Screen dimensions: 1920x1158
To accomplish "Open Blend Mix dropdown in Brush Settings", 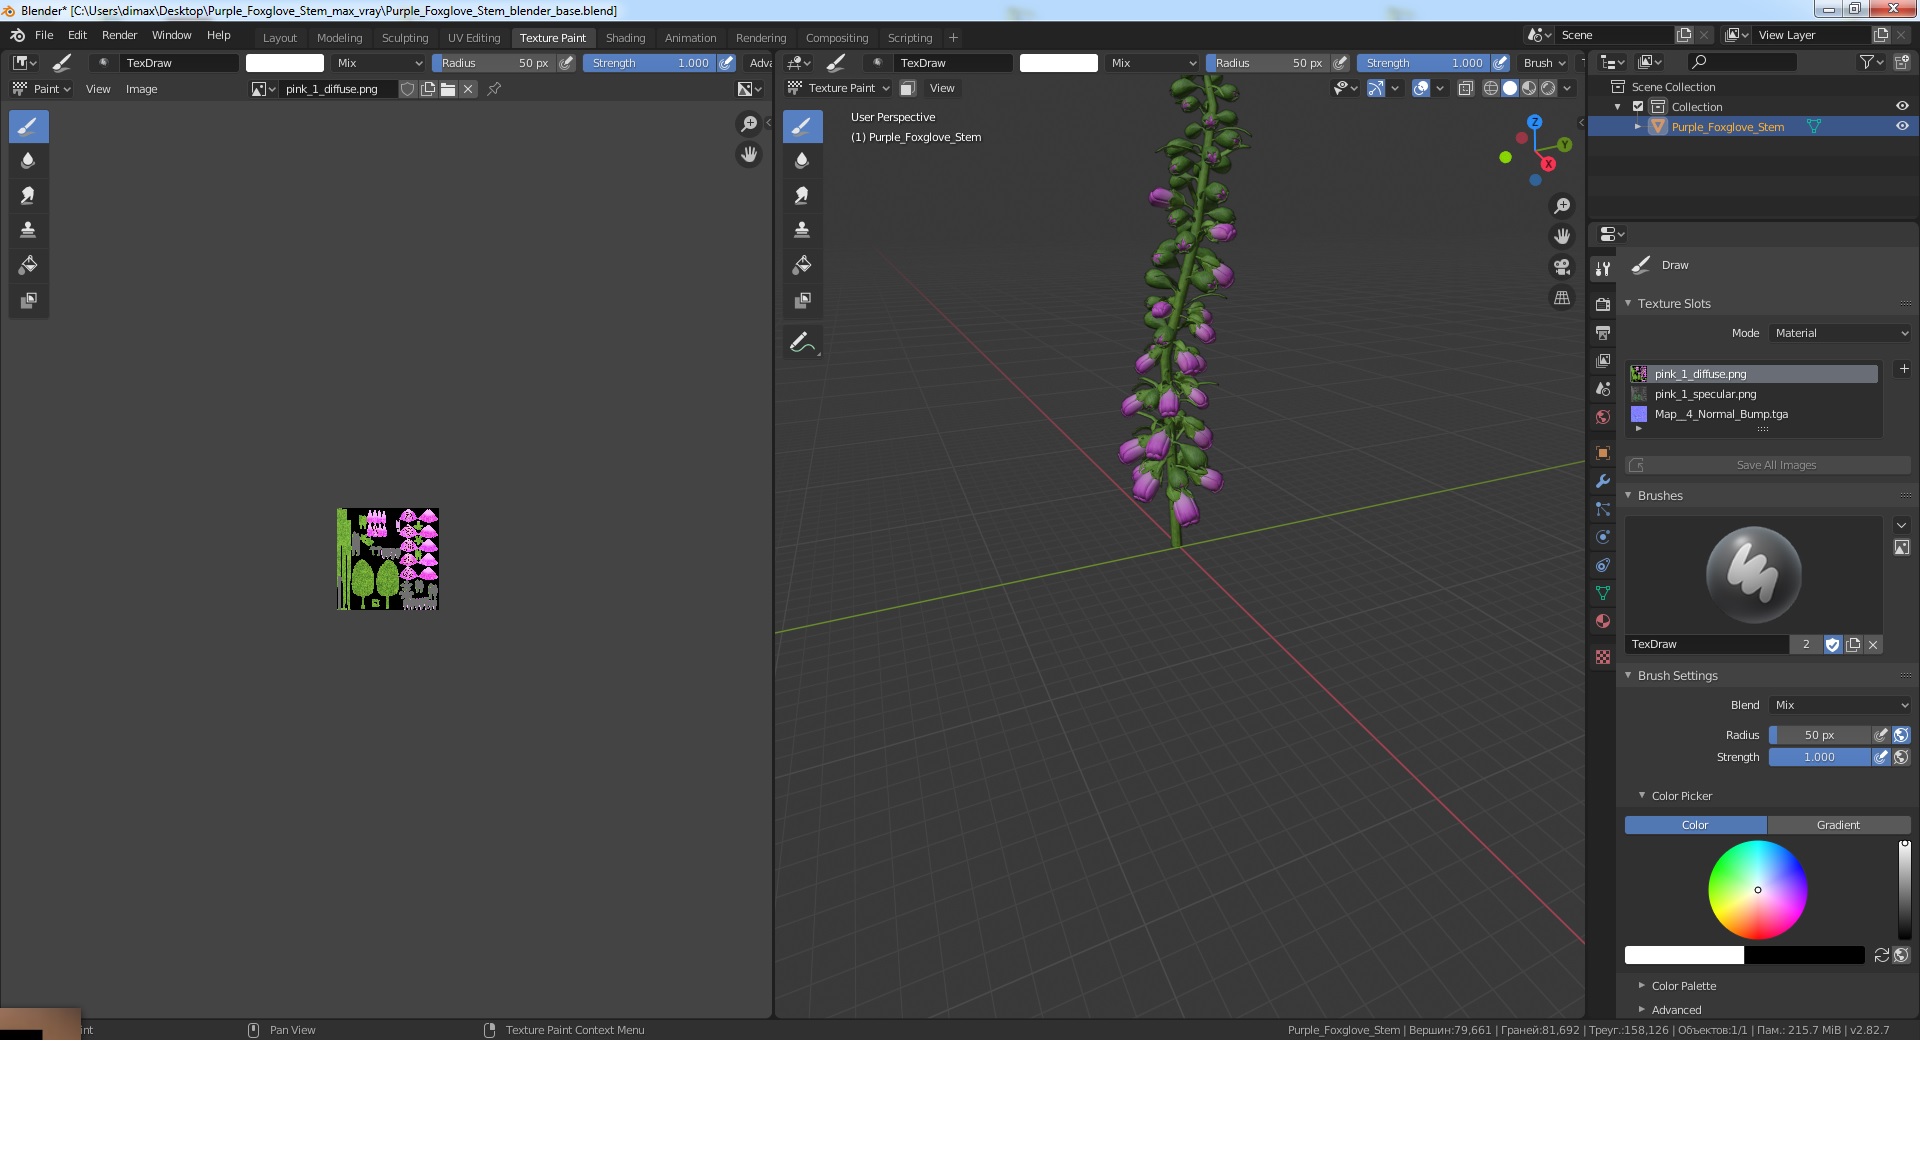I will (x=1840, y=705).
